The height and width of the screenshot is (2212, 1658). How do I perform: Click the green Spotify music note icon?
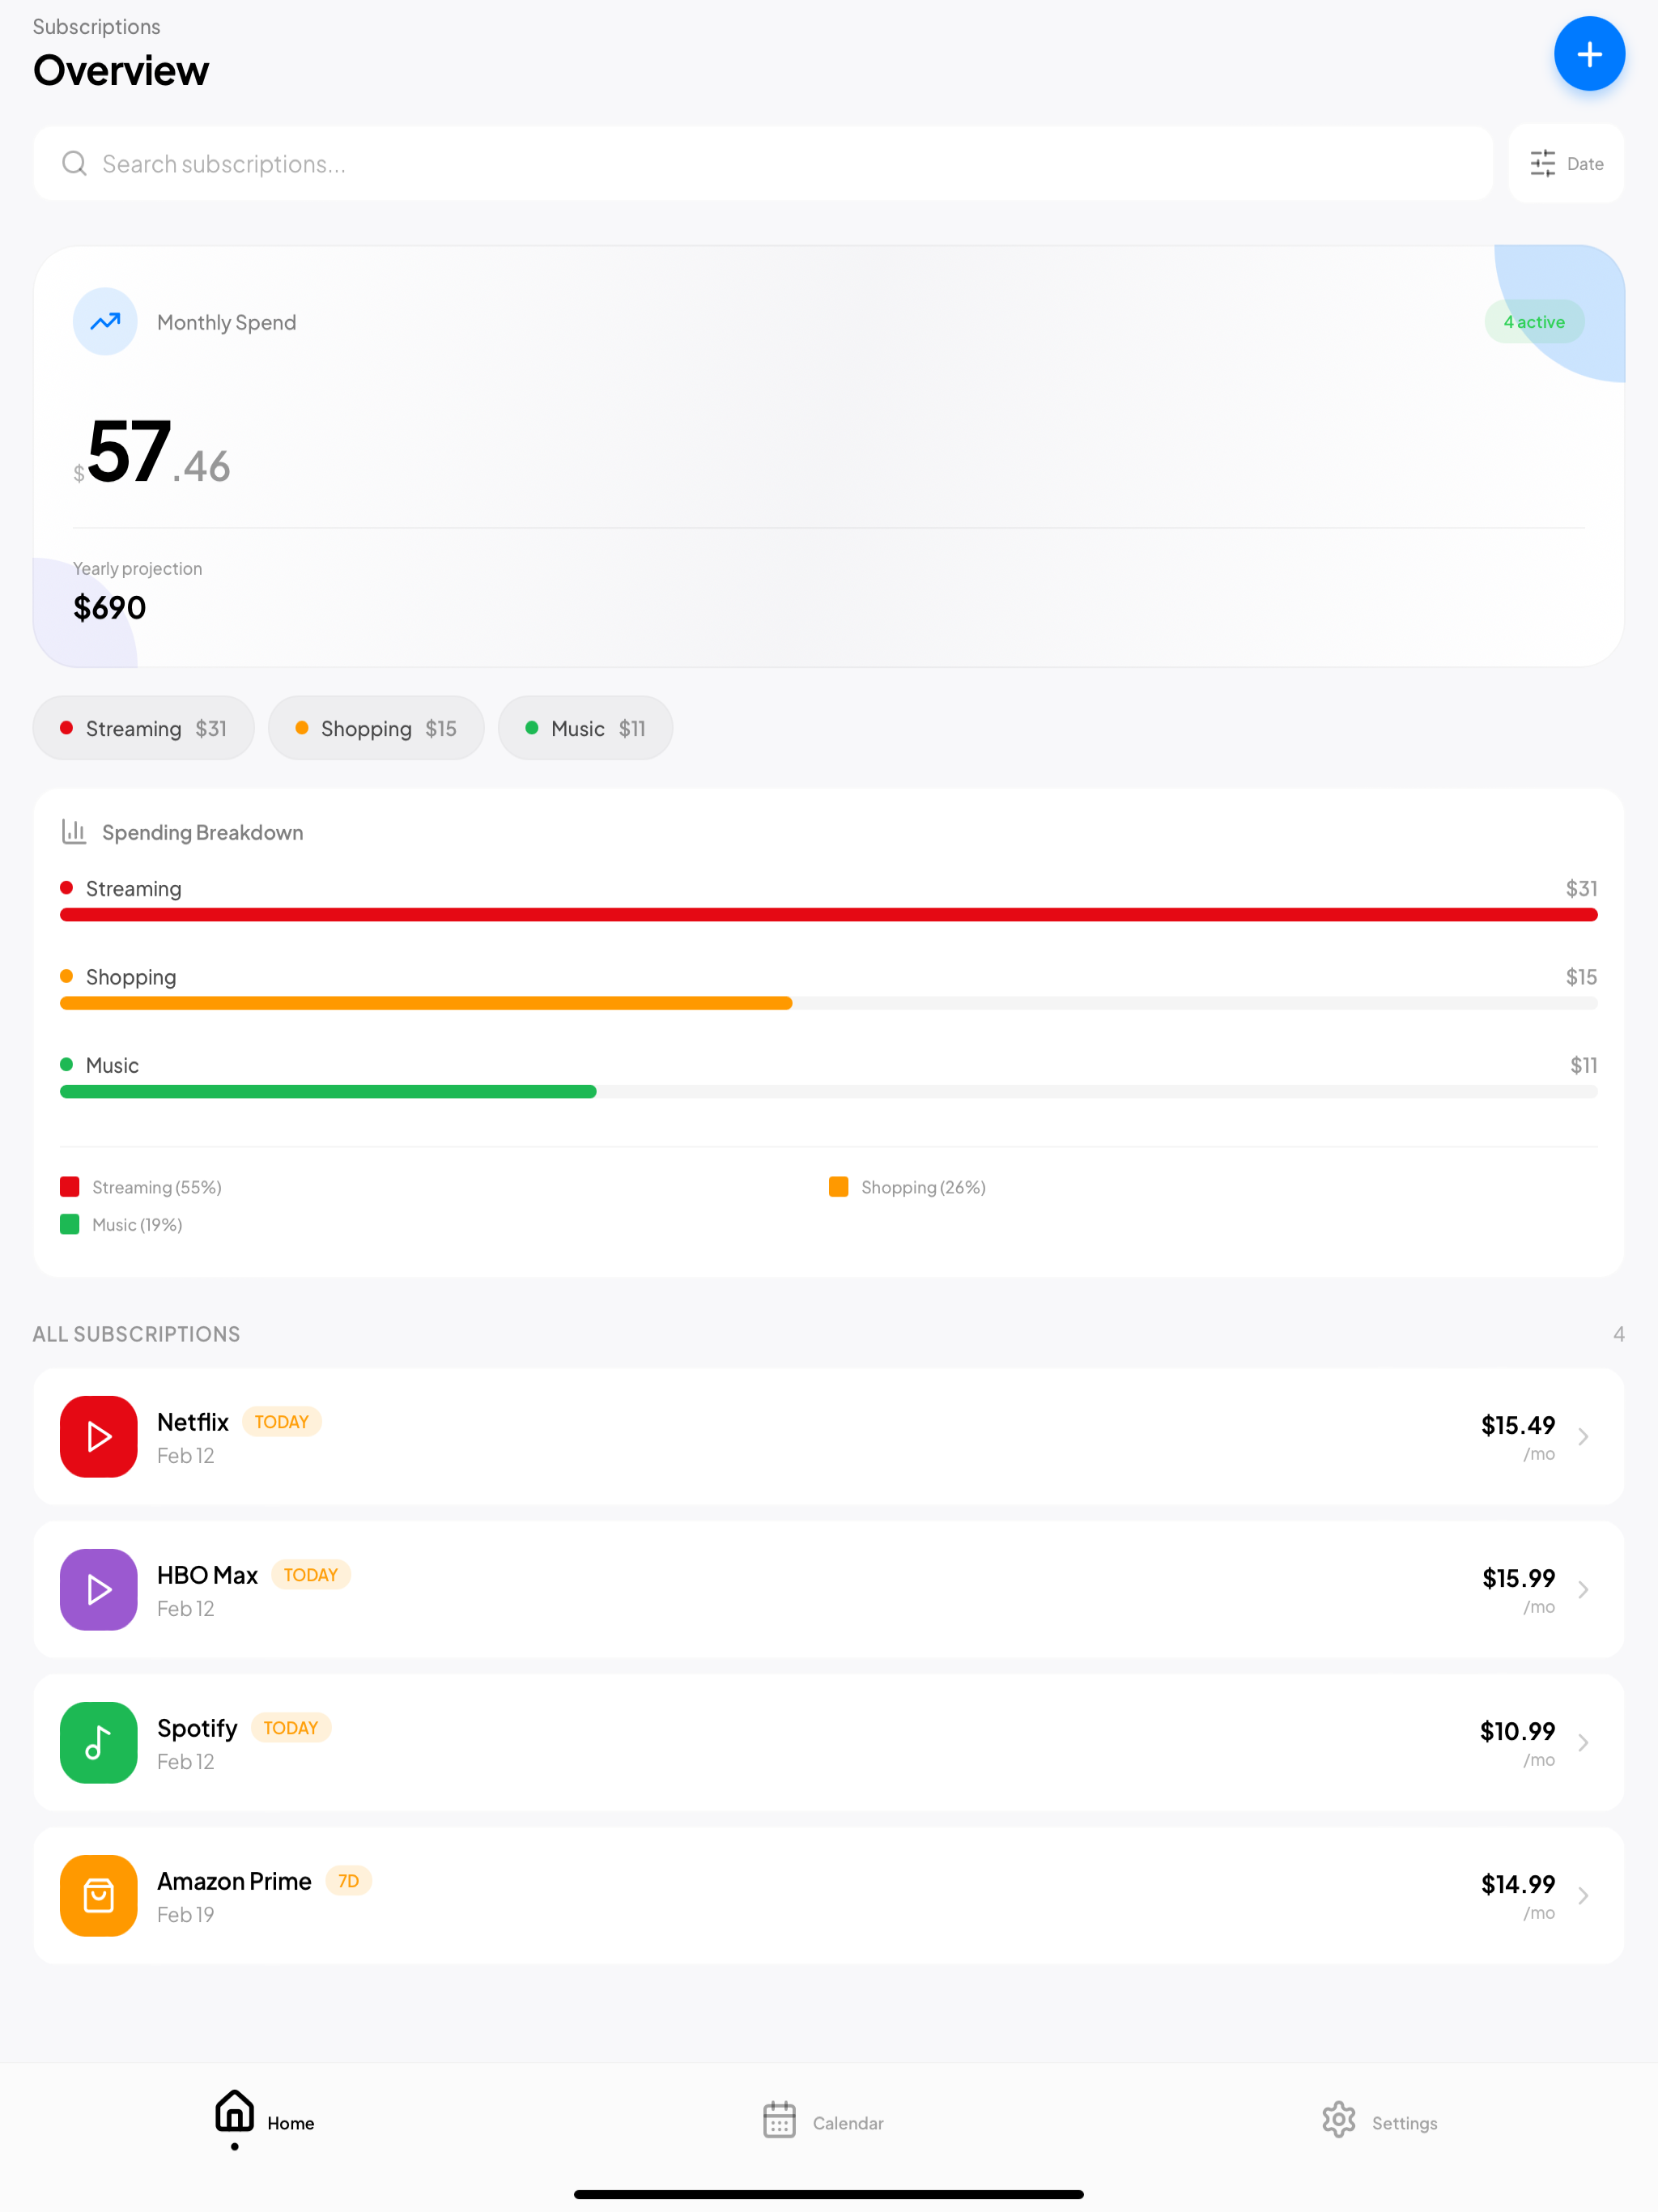tap(99, 1742)
